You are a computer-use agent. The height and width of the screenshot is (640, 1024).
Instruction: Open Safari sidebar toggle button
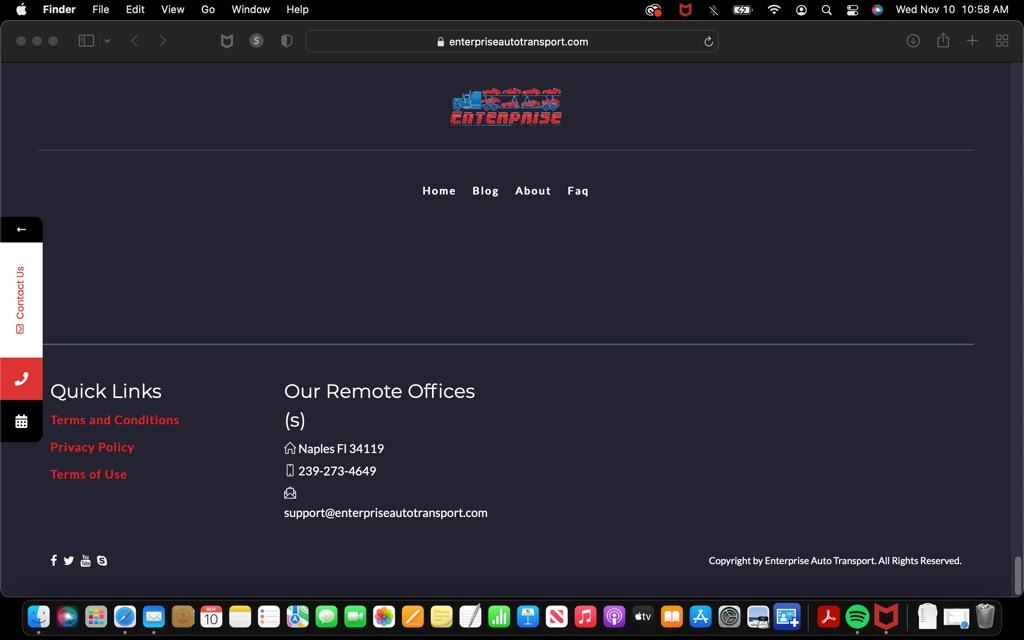click(x=86, y=41)
